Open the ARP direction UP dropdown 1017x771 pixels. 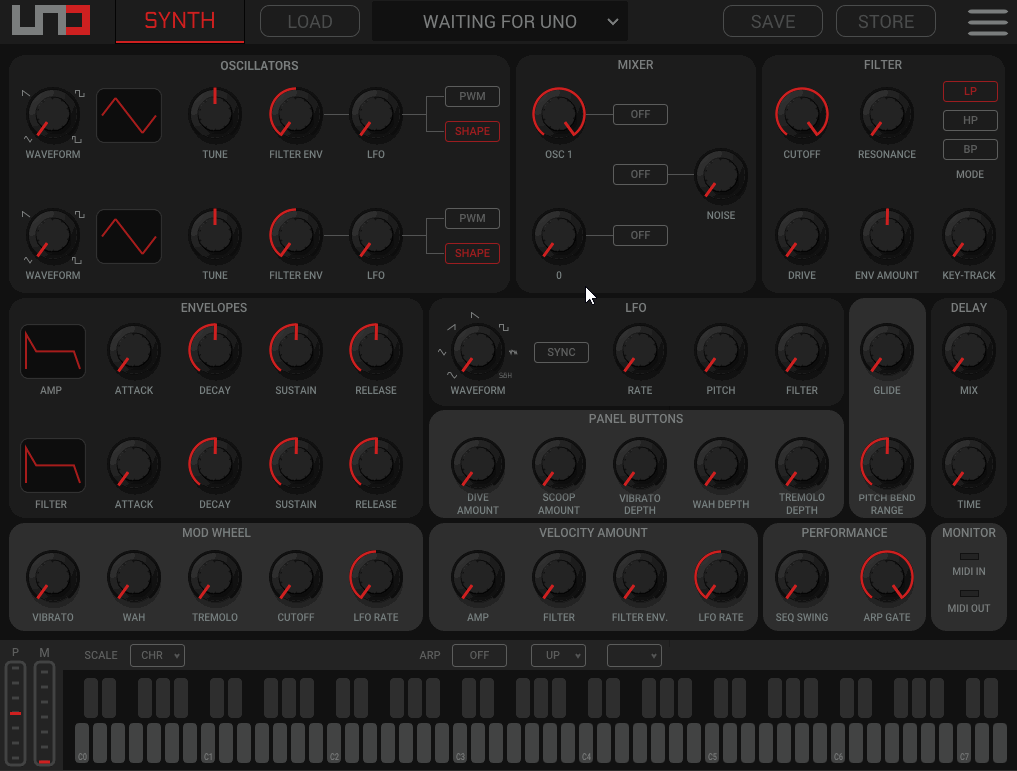(x=558, y=655)
